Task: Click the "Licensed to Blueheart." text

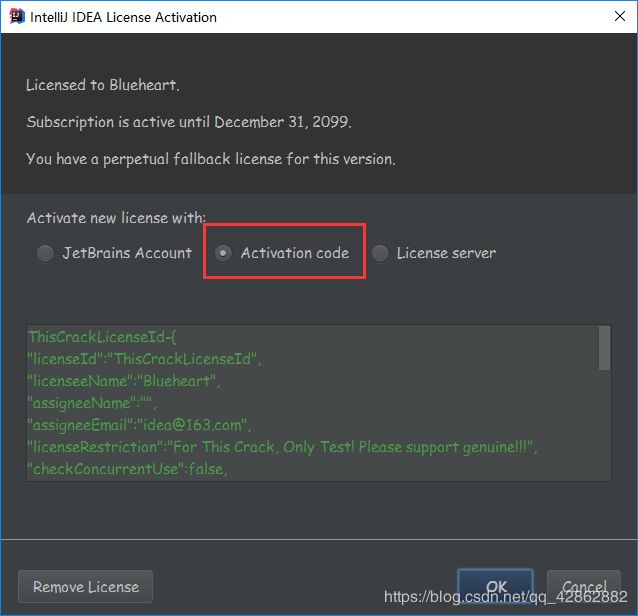Action: (103, 85)
